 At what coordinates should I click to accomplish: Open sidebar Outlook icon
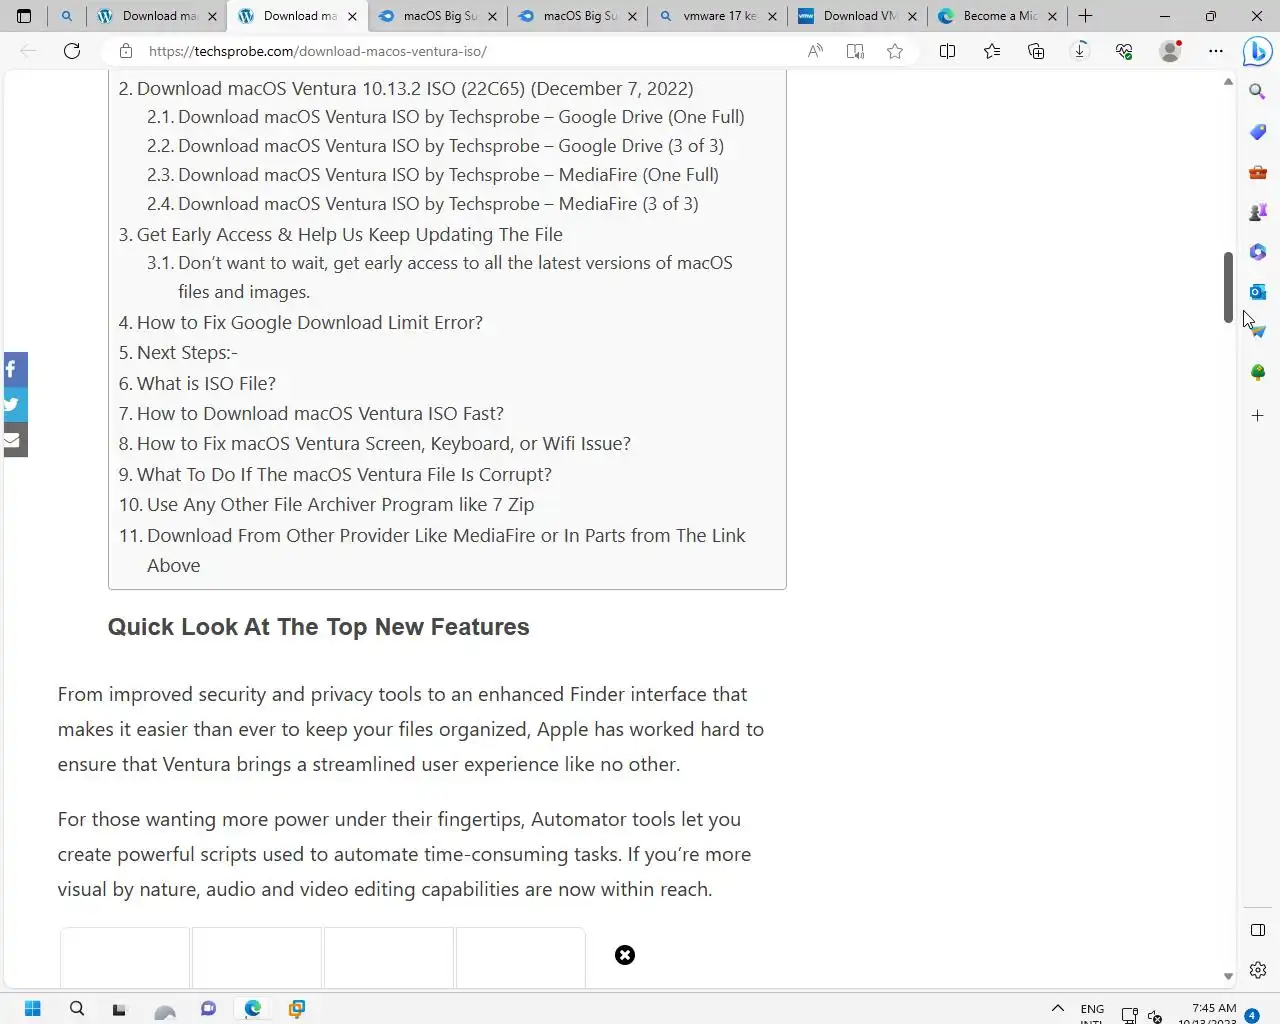tap(1258, 292)
